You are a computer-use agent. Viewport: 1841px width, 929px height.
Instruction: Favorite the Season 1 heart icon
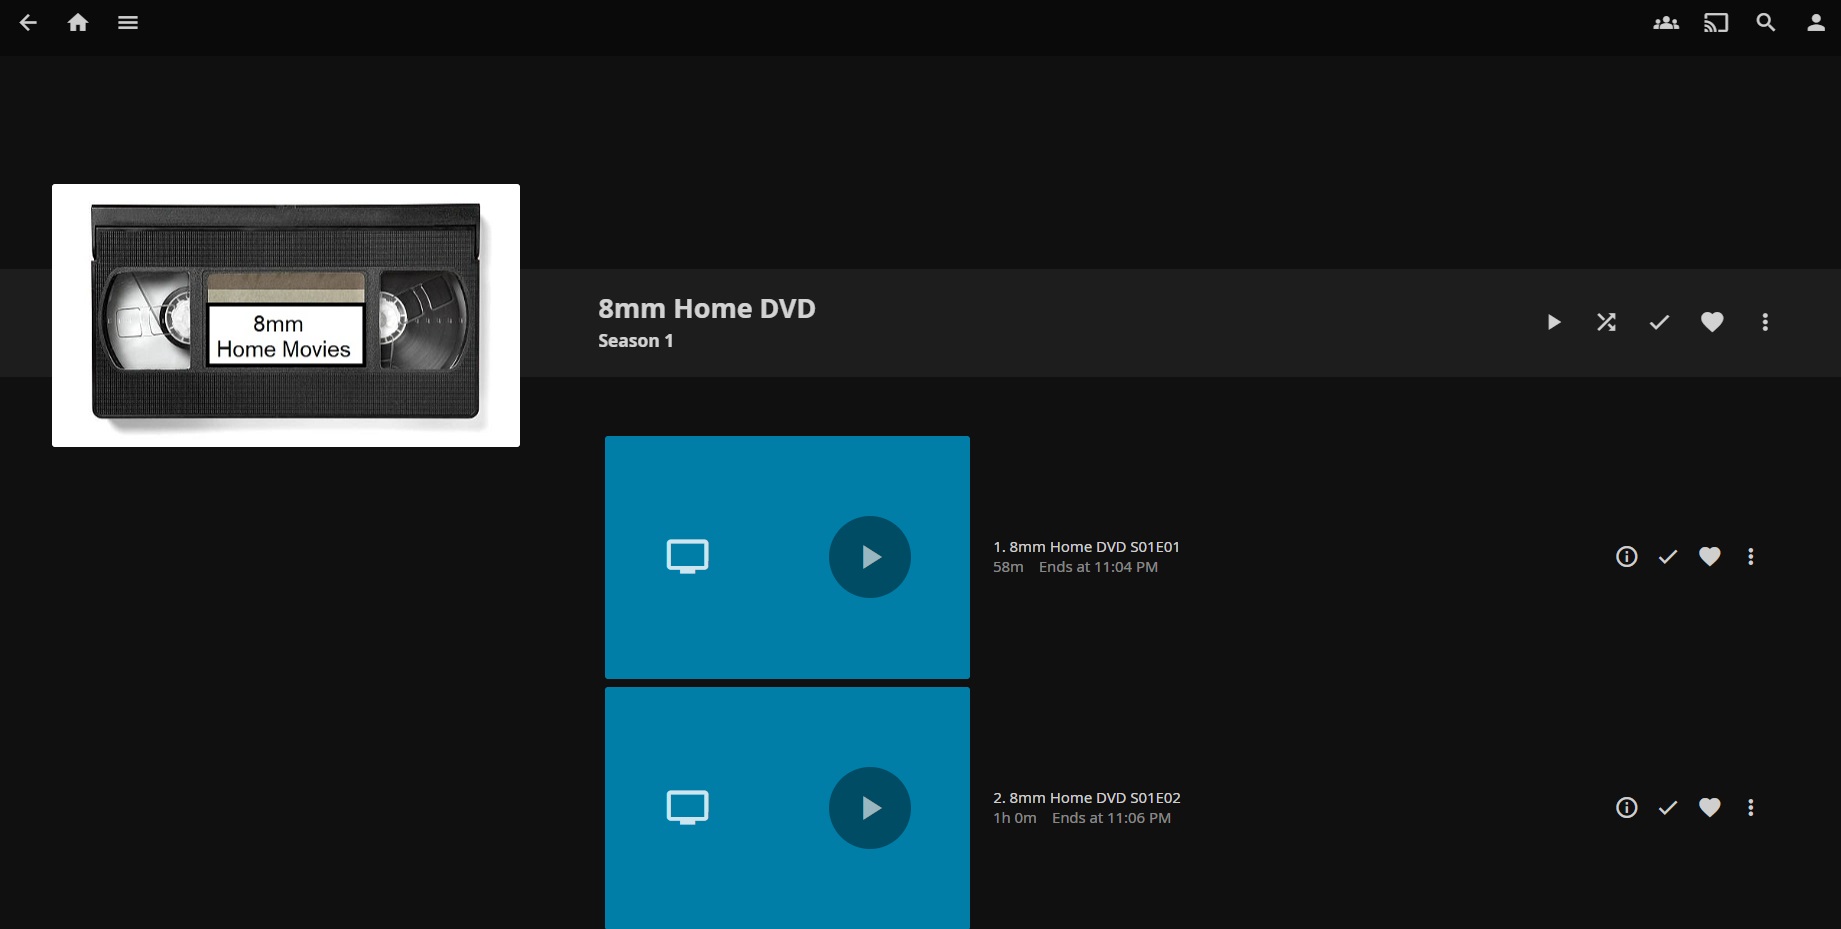click(x=1712, y=322)
